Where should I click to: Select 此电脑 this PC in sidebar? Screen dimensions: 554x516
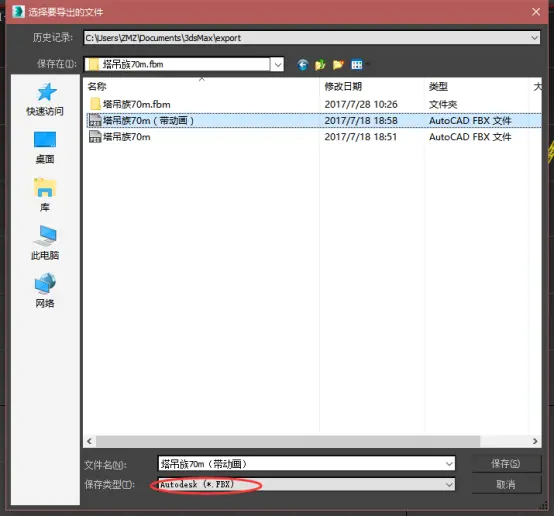tap(45, 243)
